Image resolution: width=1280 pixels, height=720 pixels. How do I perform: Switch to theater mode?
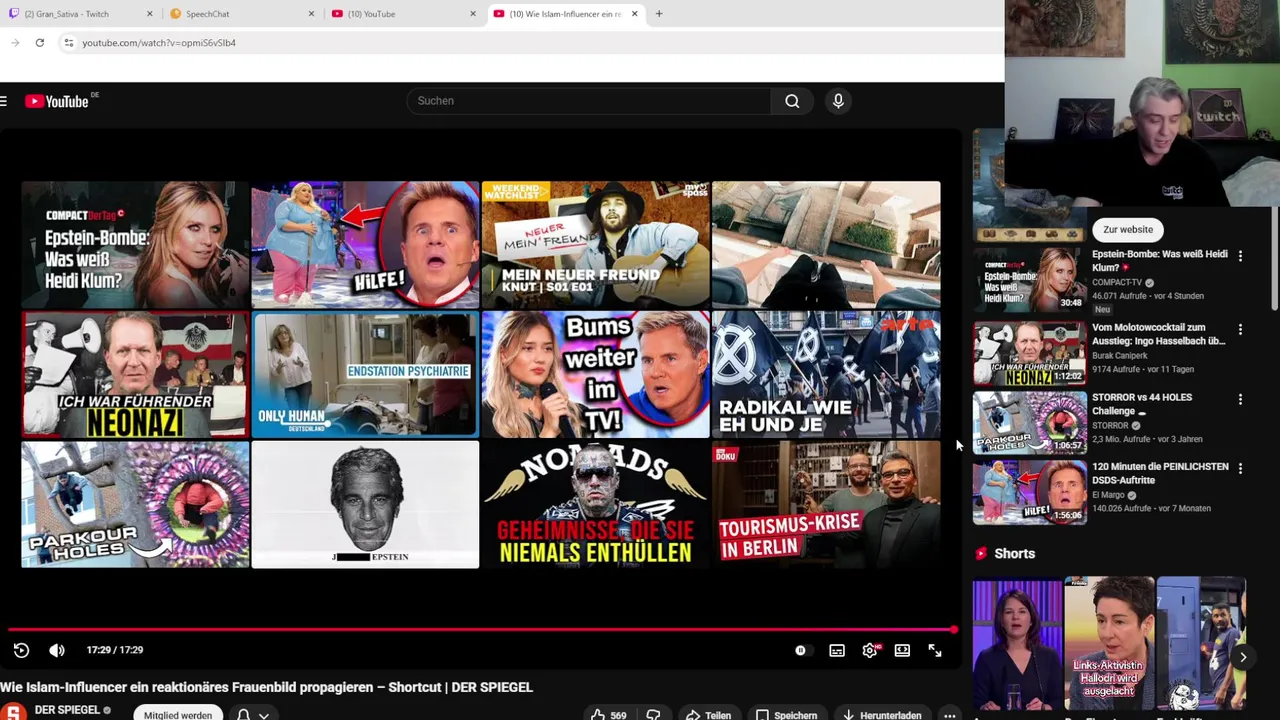(x=902, y=650)
